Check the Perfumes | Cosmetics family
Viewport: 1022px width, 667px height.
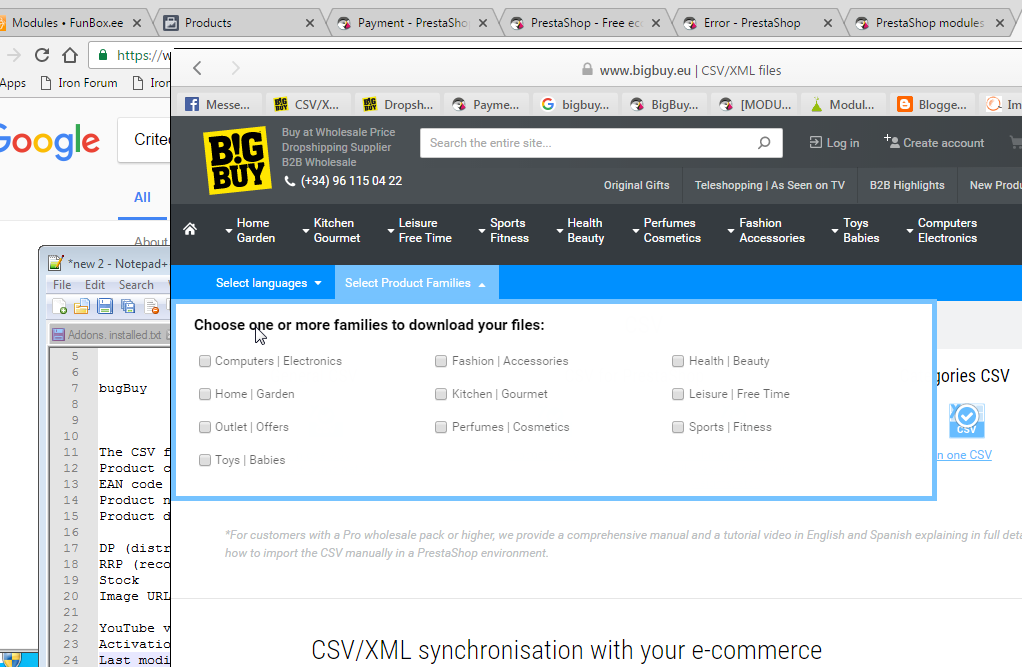(x=441, y=427)
